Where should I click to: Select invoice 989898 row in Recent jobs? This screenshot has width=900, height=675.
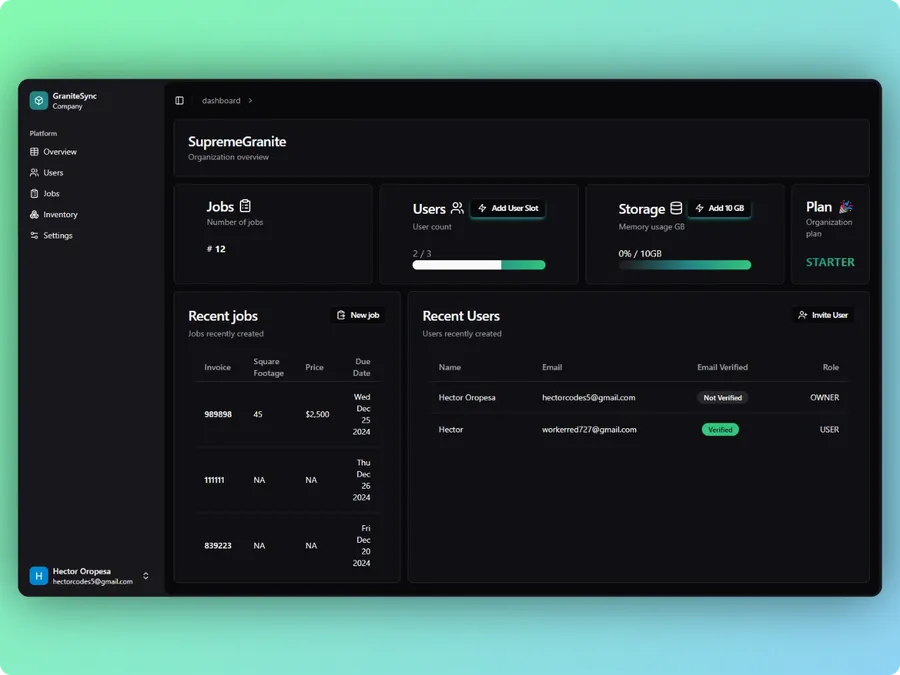(218, 414)
